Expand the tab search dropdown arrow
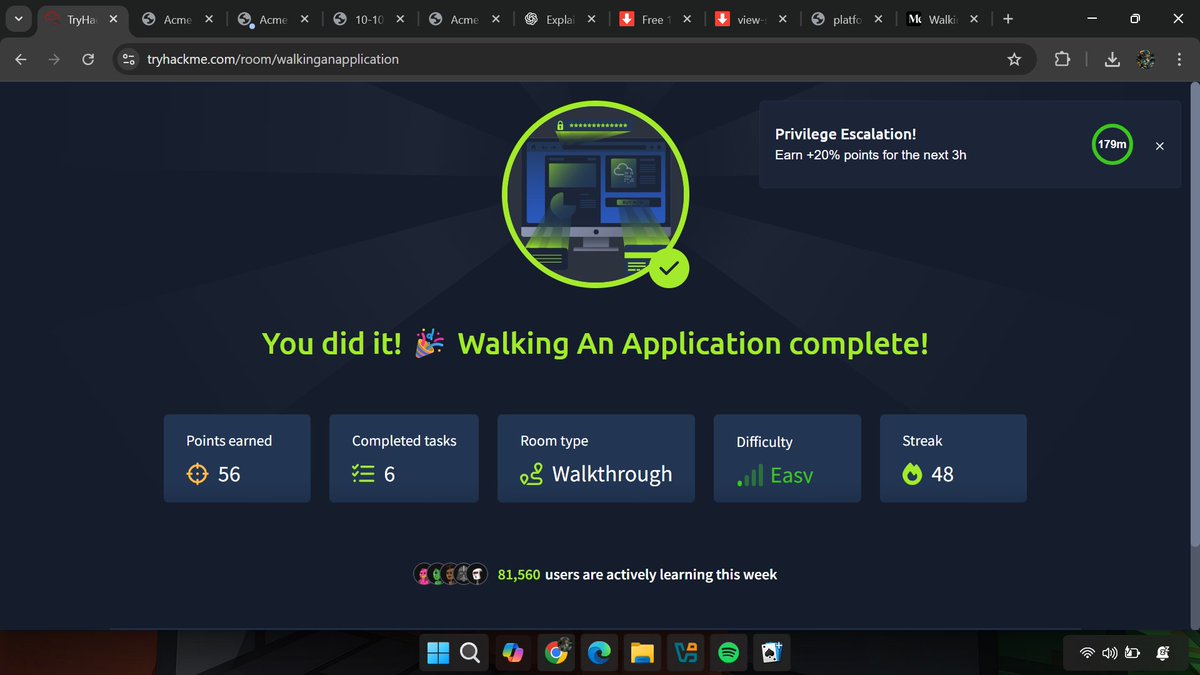This screenshot has width=1200, height=675. [19, 19]
